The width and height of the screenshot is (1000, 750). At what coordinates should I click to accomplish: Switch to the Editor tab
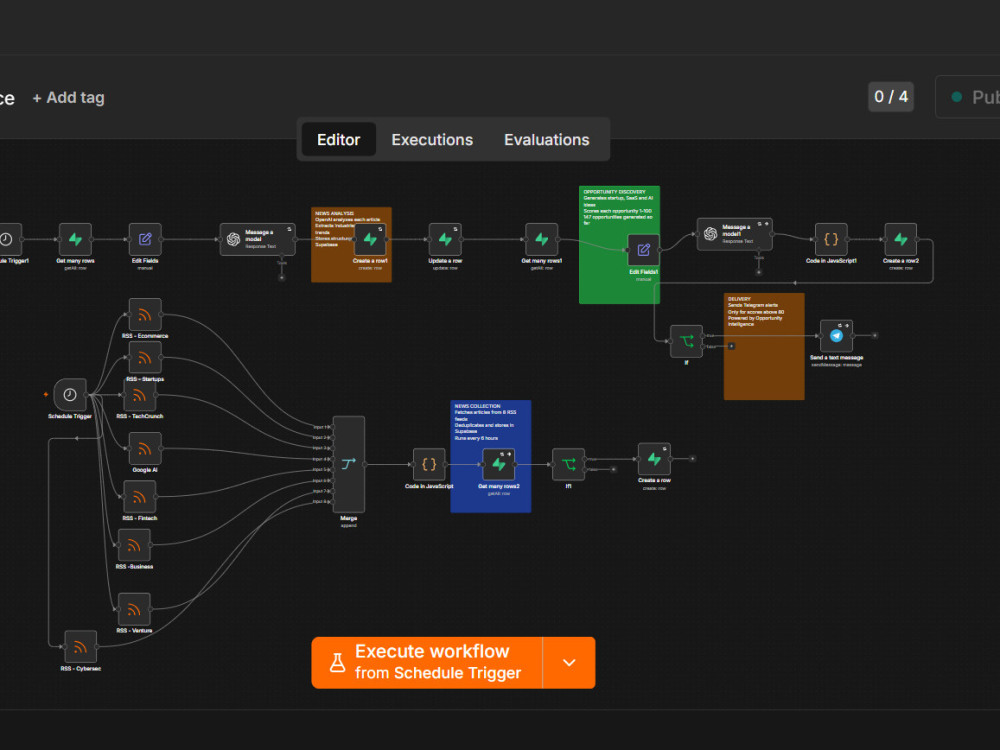[339, 140]
